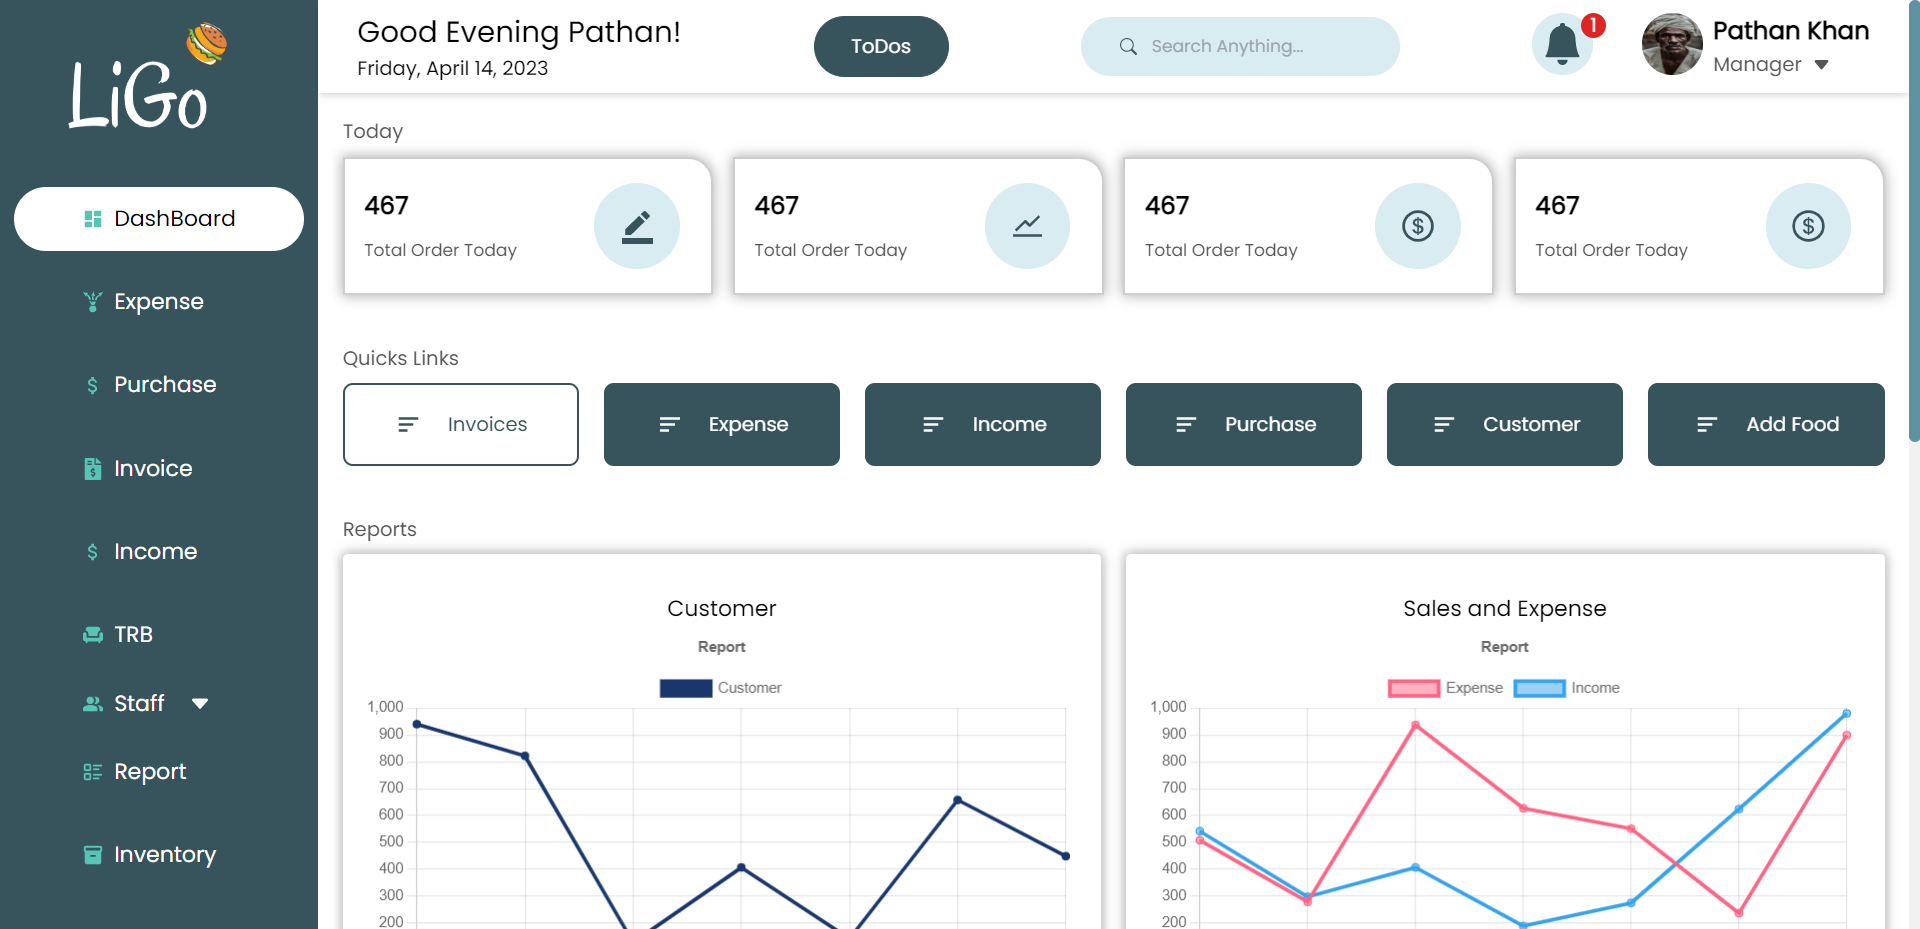The height and width of the screenshot is (929, 1920).
Task: Expand the Staff submenu chevron
Action: point(199,703)
